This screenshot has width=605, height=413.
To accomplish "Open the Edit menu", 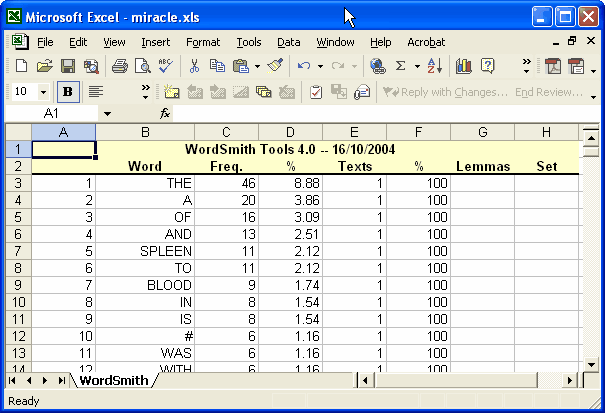I will pyautogui.click(x=78, y=42).
